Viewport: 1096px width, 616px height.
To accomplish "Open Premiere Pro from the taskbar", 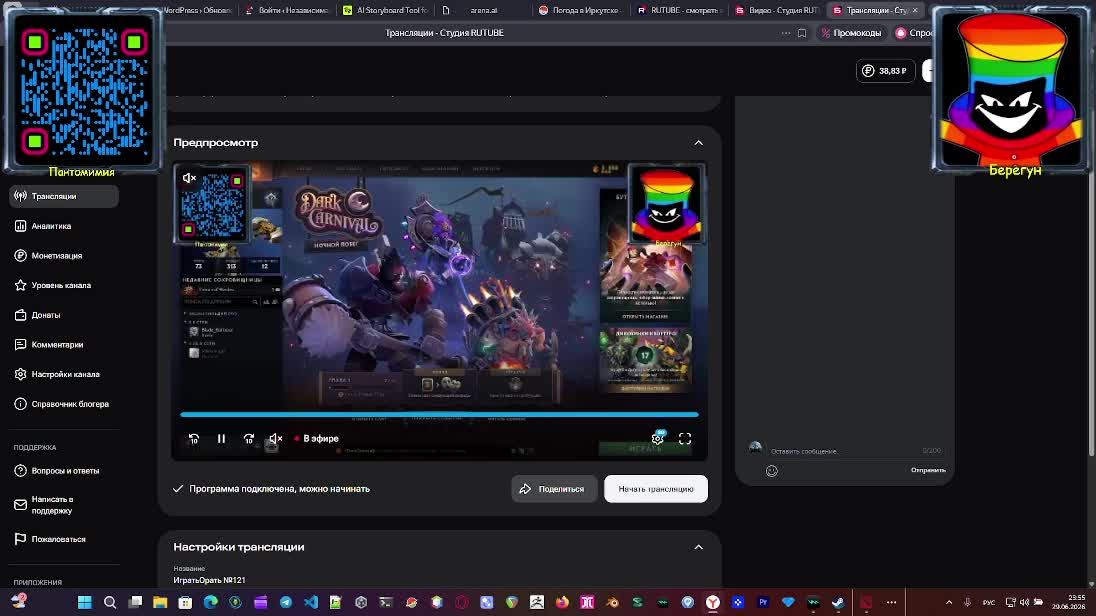I will (763, 602).
